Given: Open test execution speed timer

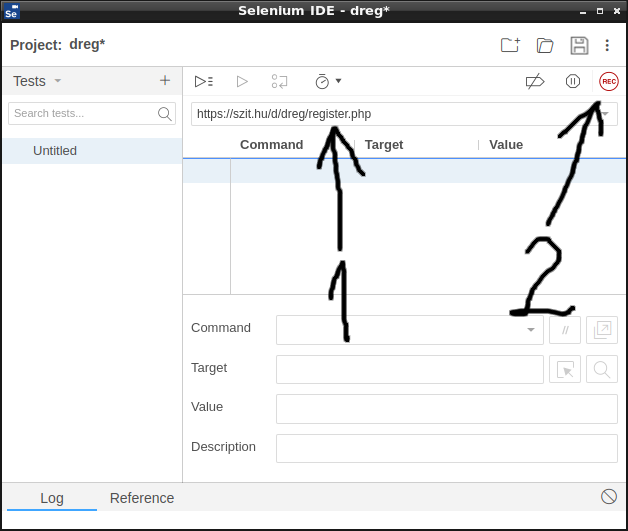Looking at the screenshot, I should (328, 81).
